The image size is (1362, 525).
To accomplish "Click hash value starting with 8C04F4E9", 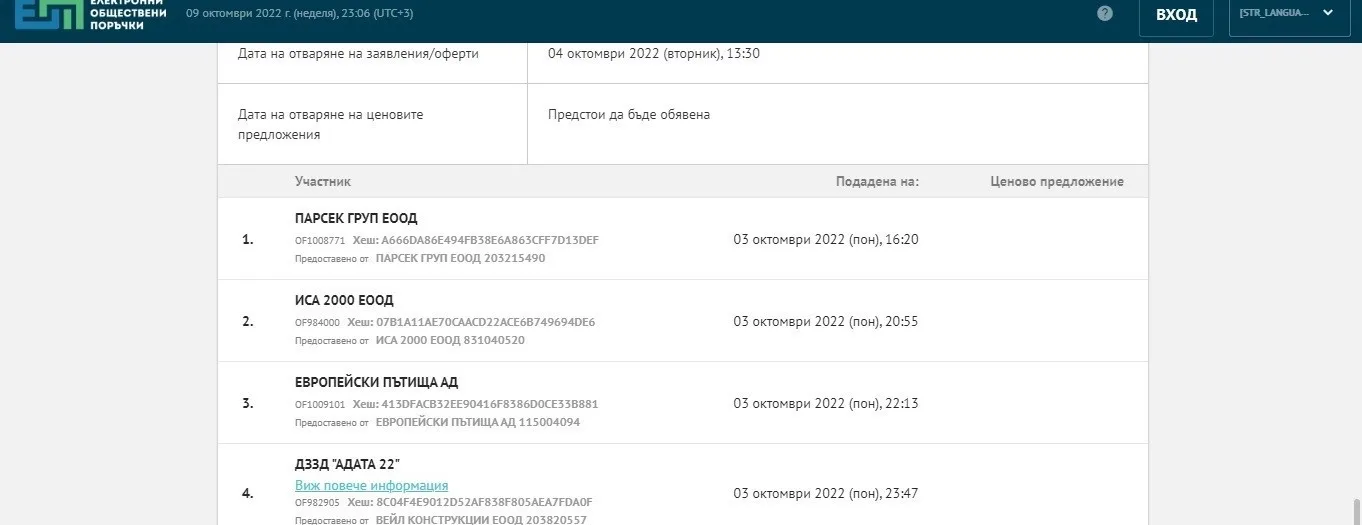I will coord(483,502).
